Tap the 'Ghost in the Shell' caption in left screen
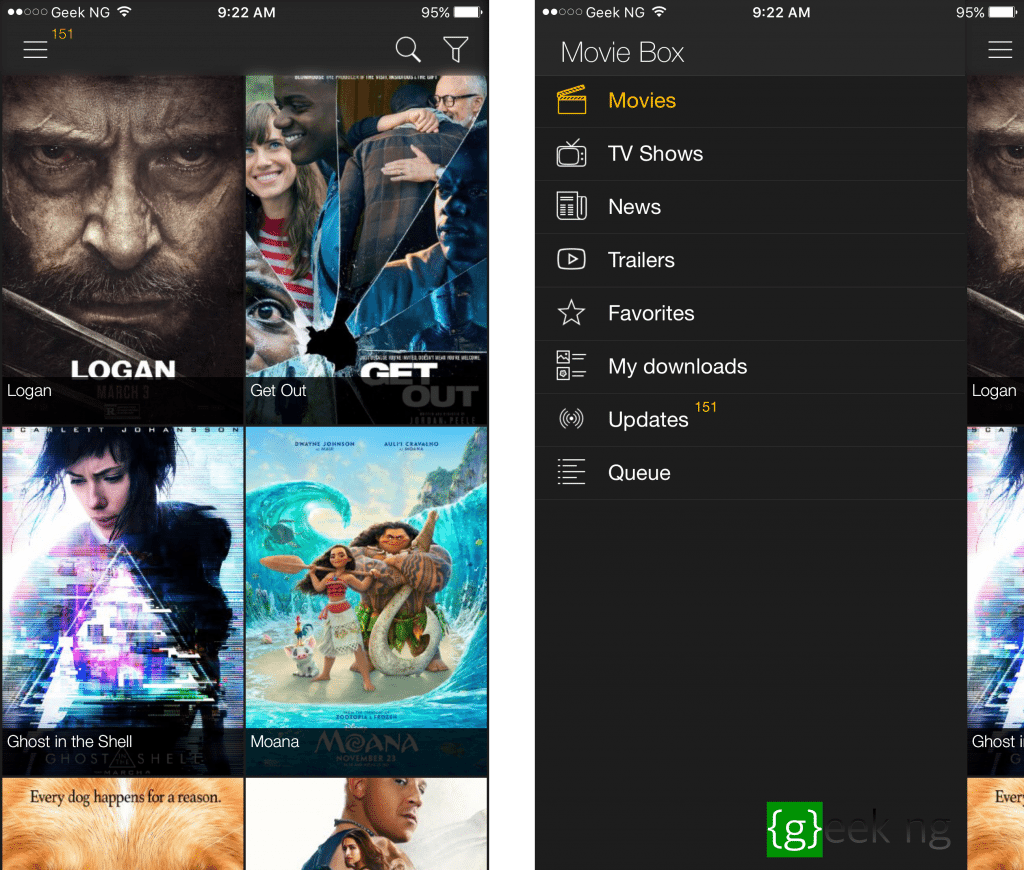The width and height of the screenshot is (1024, 870). 70,741
